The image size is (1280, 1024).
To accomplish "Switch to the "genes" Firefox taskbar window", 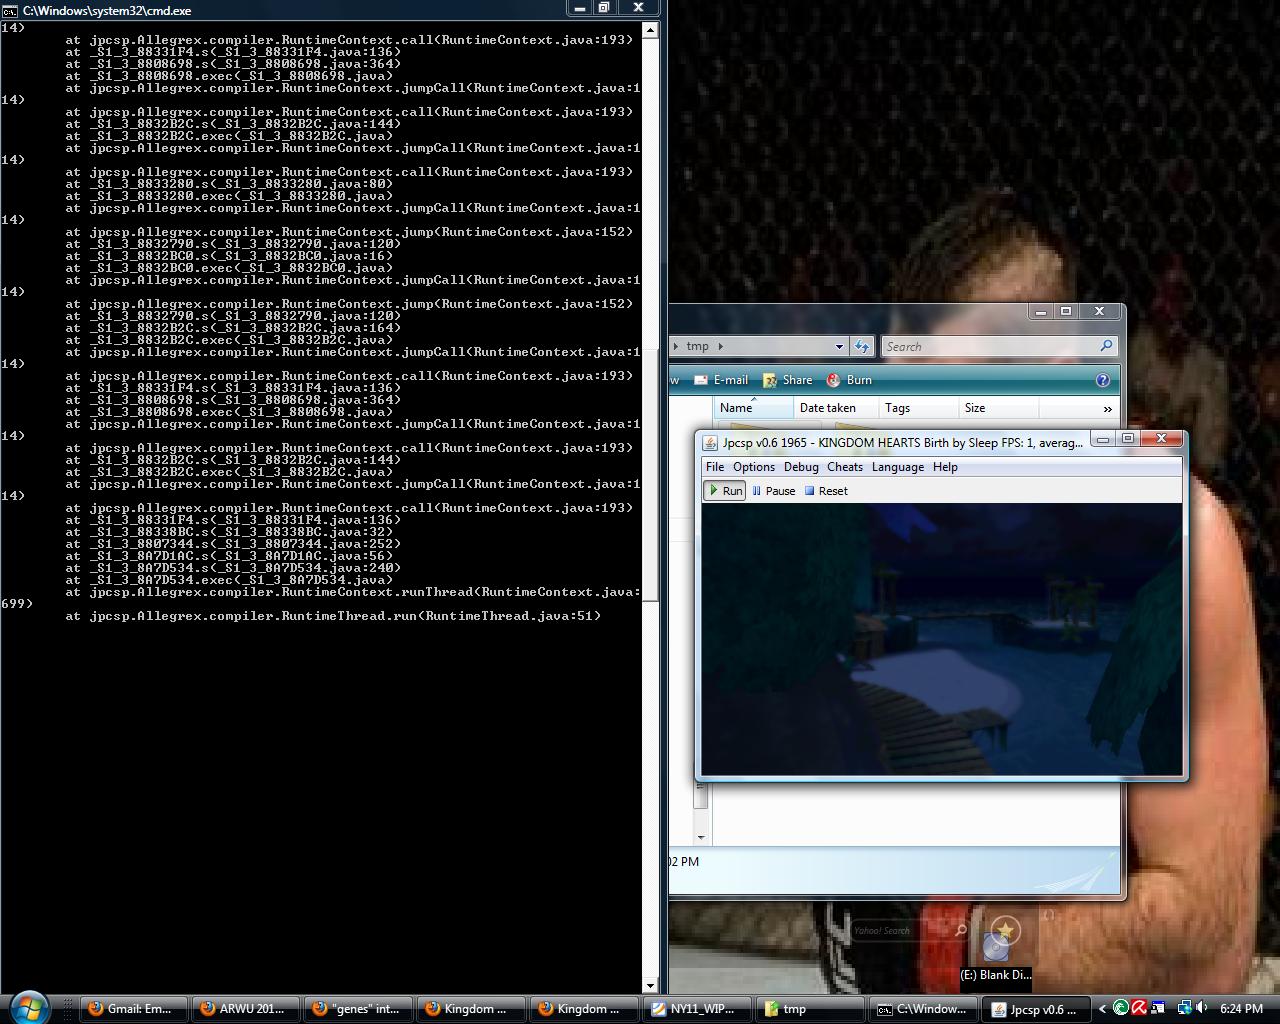I will tap(358, 1009).
